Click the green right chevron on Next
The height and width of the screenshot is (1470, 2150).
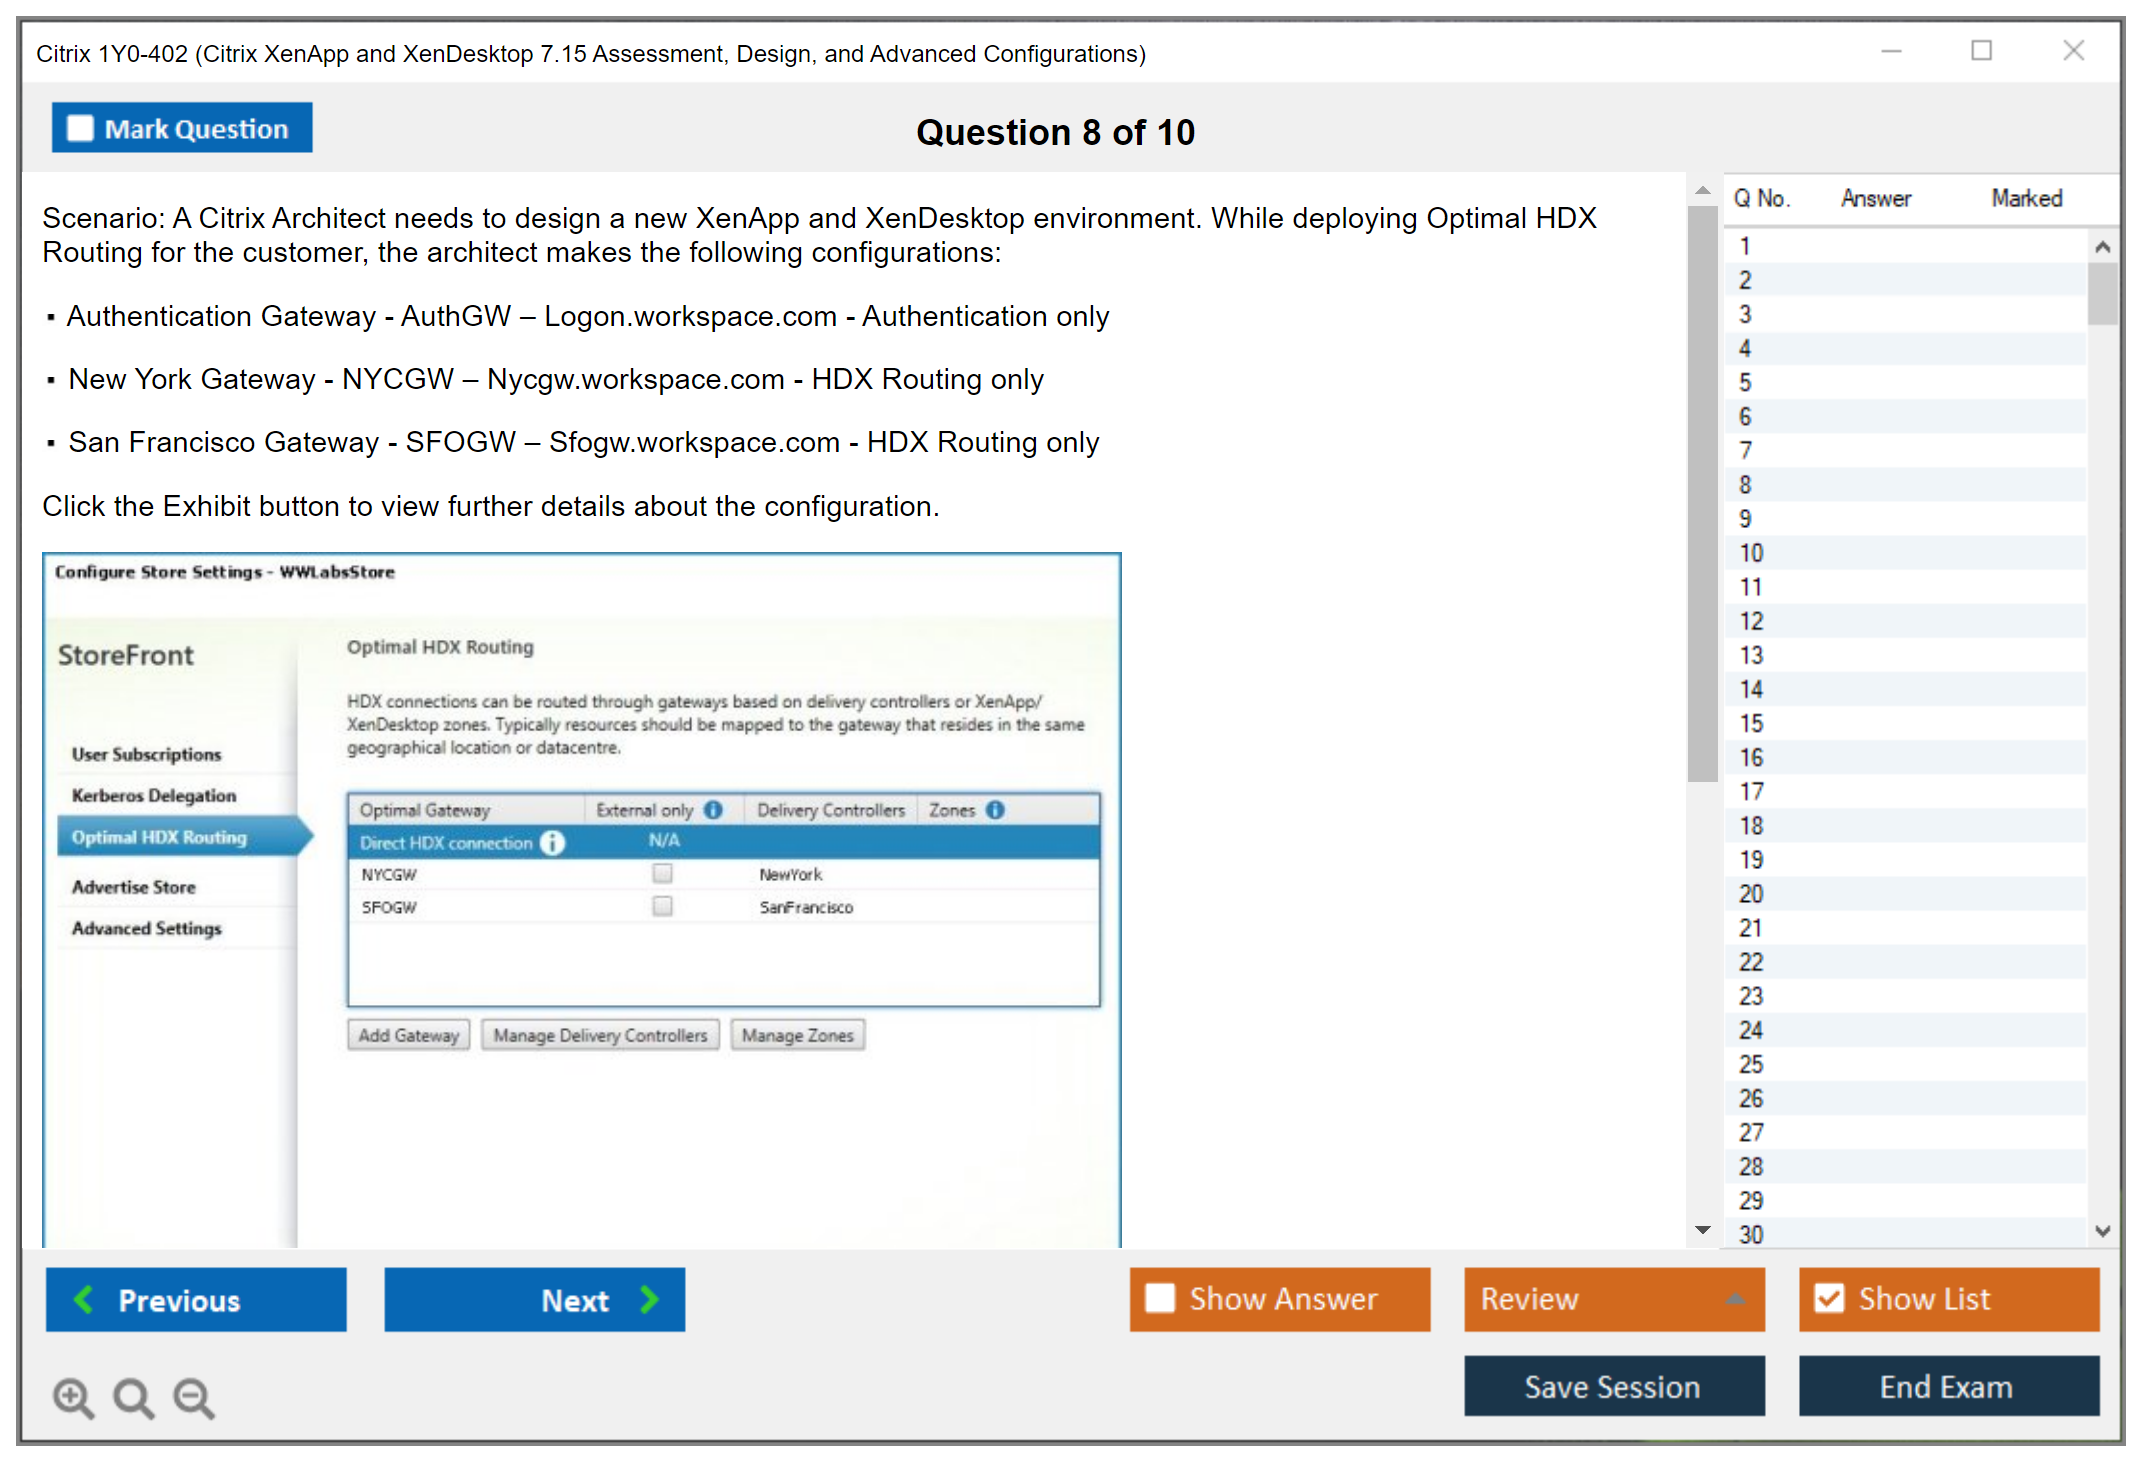tap(650, 1300)
